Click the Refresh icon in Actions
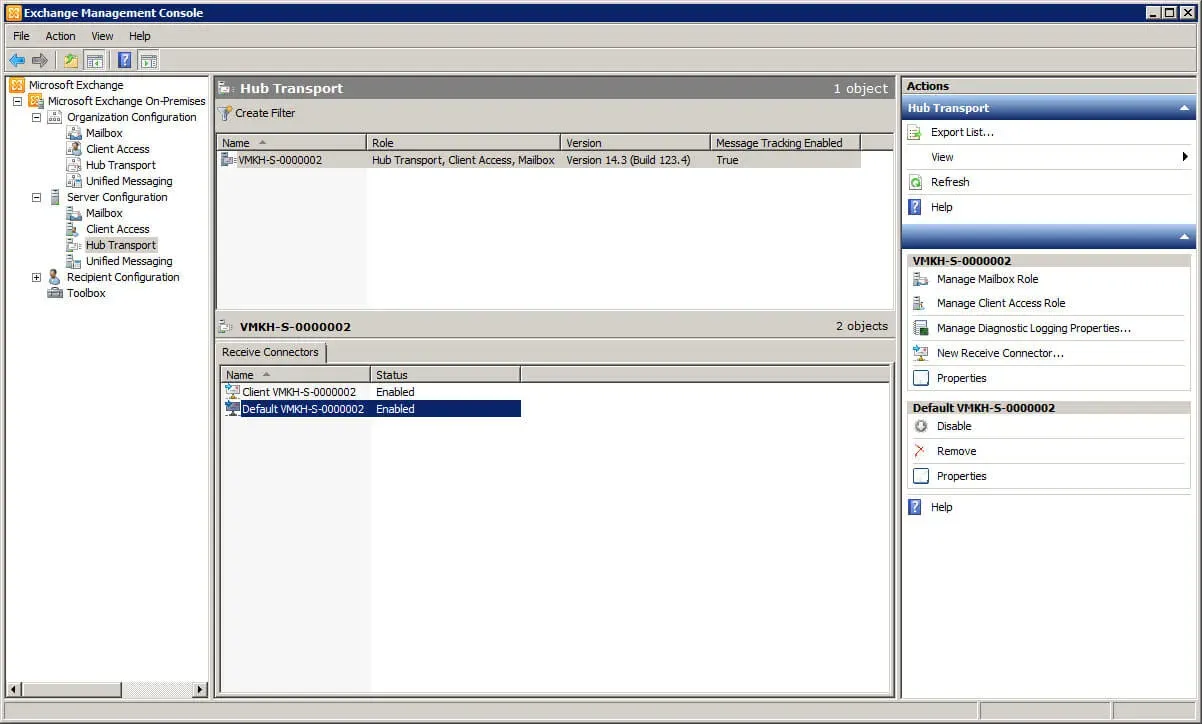This screenshot has height=724, width=1202. click(915, 182)
